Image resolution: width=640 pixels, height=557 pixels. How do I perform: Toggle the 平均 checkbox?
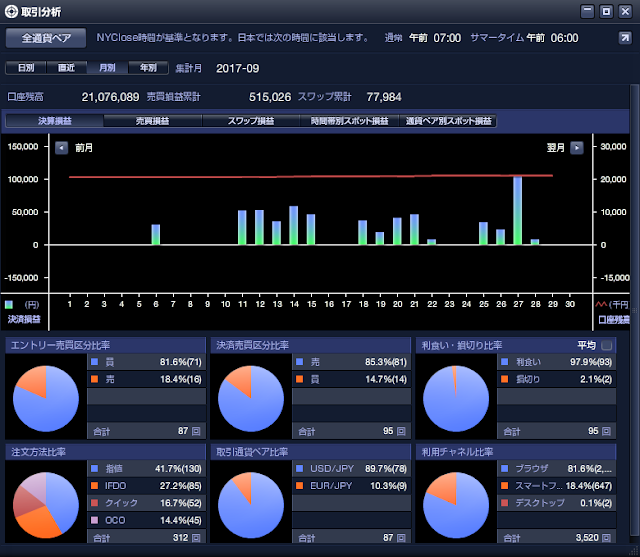[x=607, y=346]
